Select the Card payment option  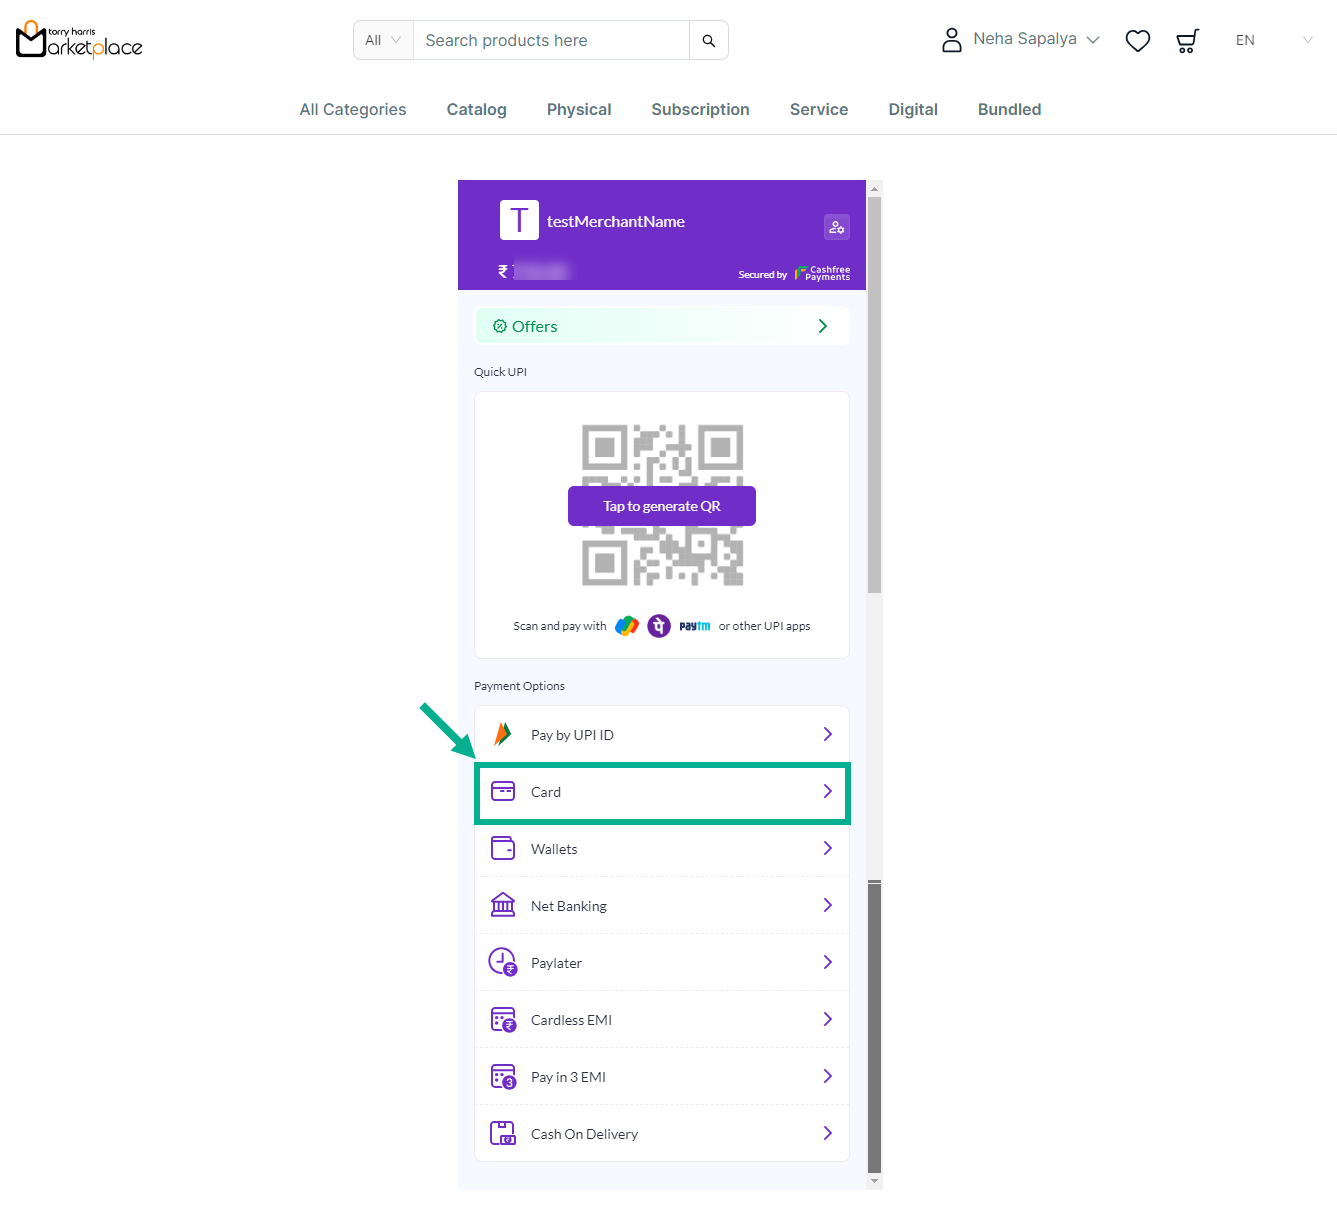tap(662, 792)
